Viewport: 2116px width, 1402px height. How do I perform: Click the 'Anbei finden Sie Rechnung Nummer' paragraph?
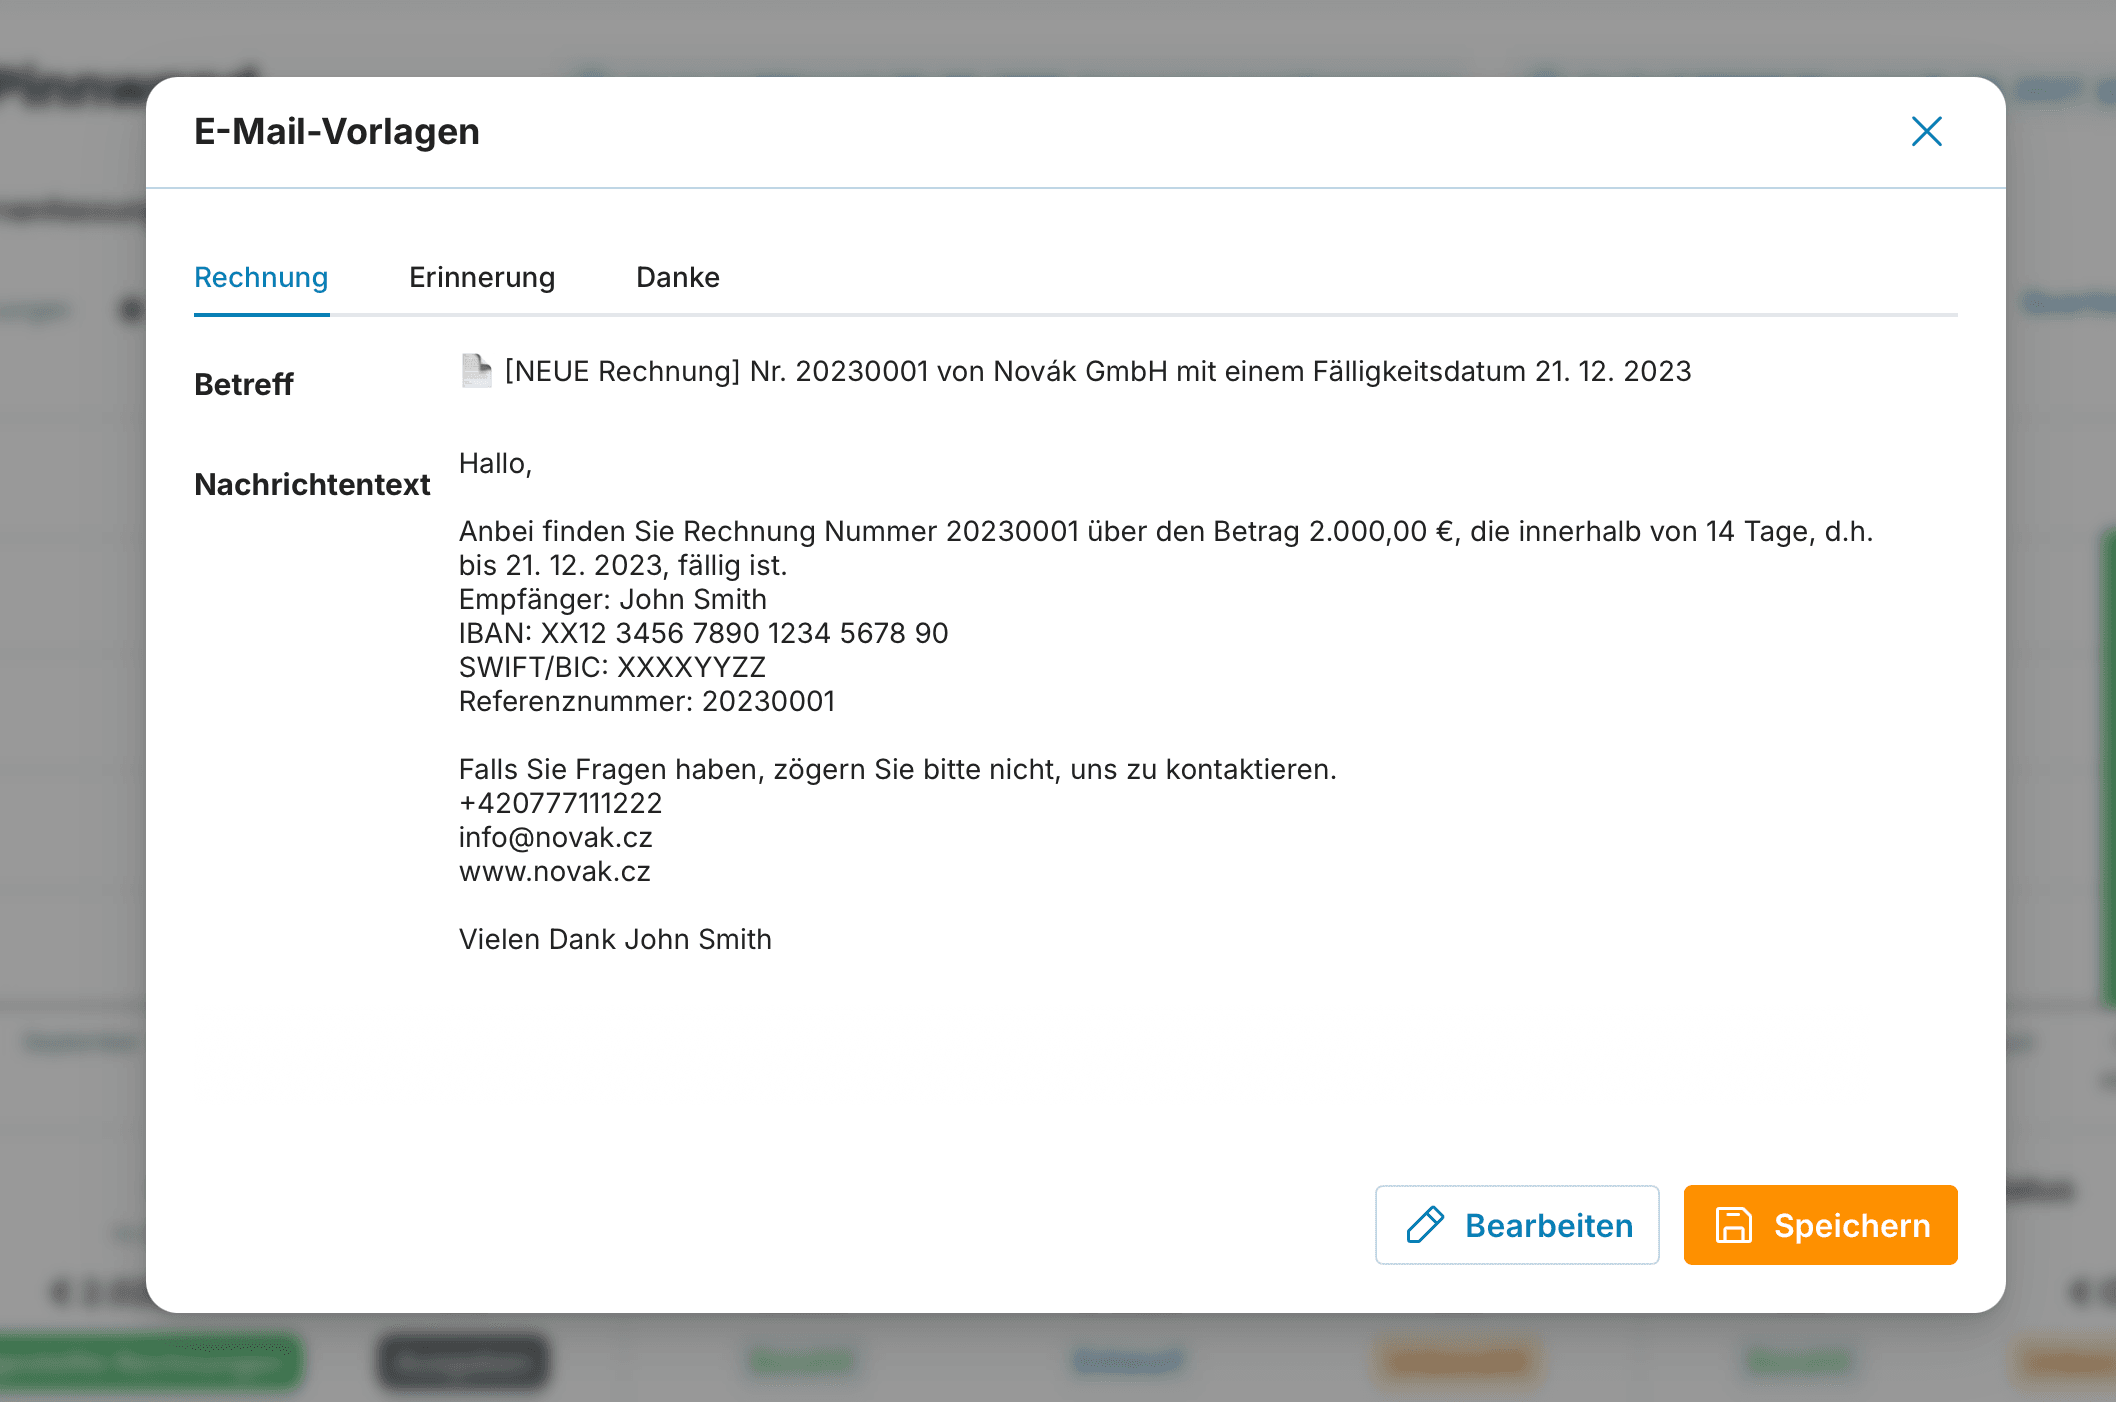pos(1166,548)
